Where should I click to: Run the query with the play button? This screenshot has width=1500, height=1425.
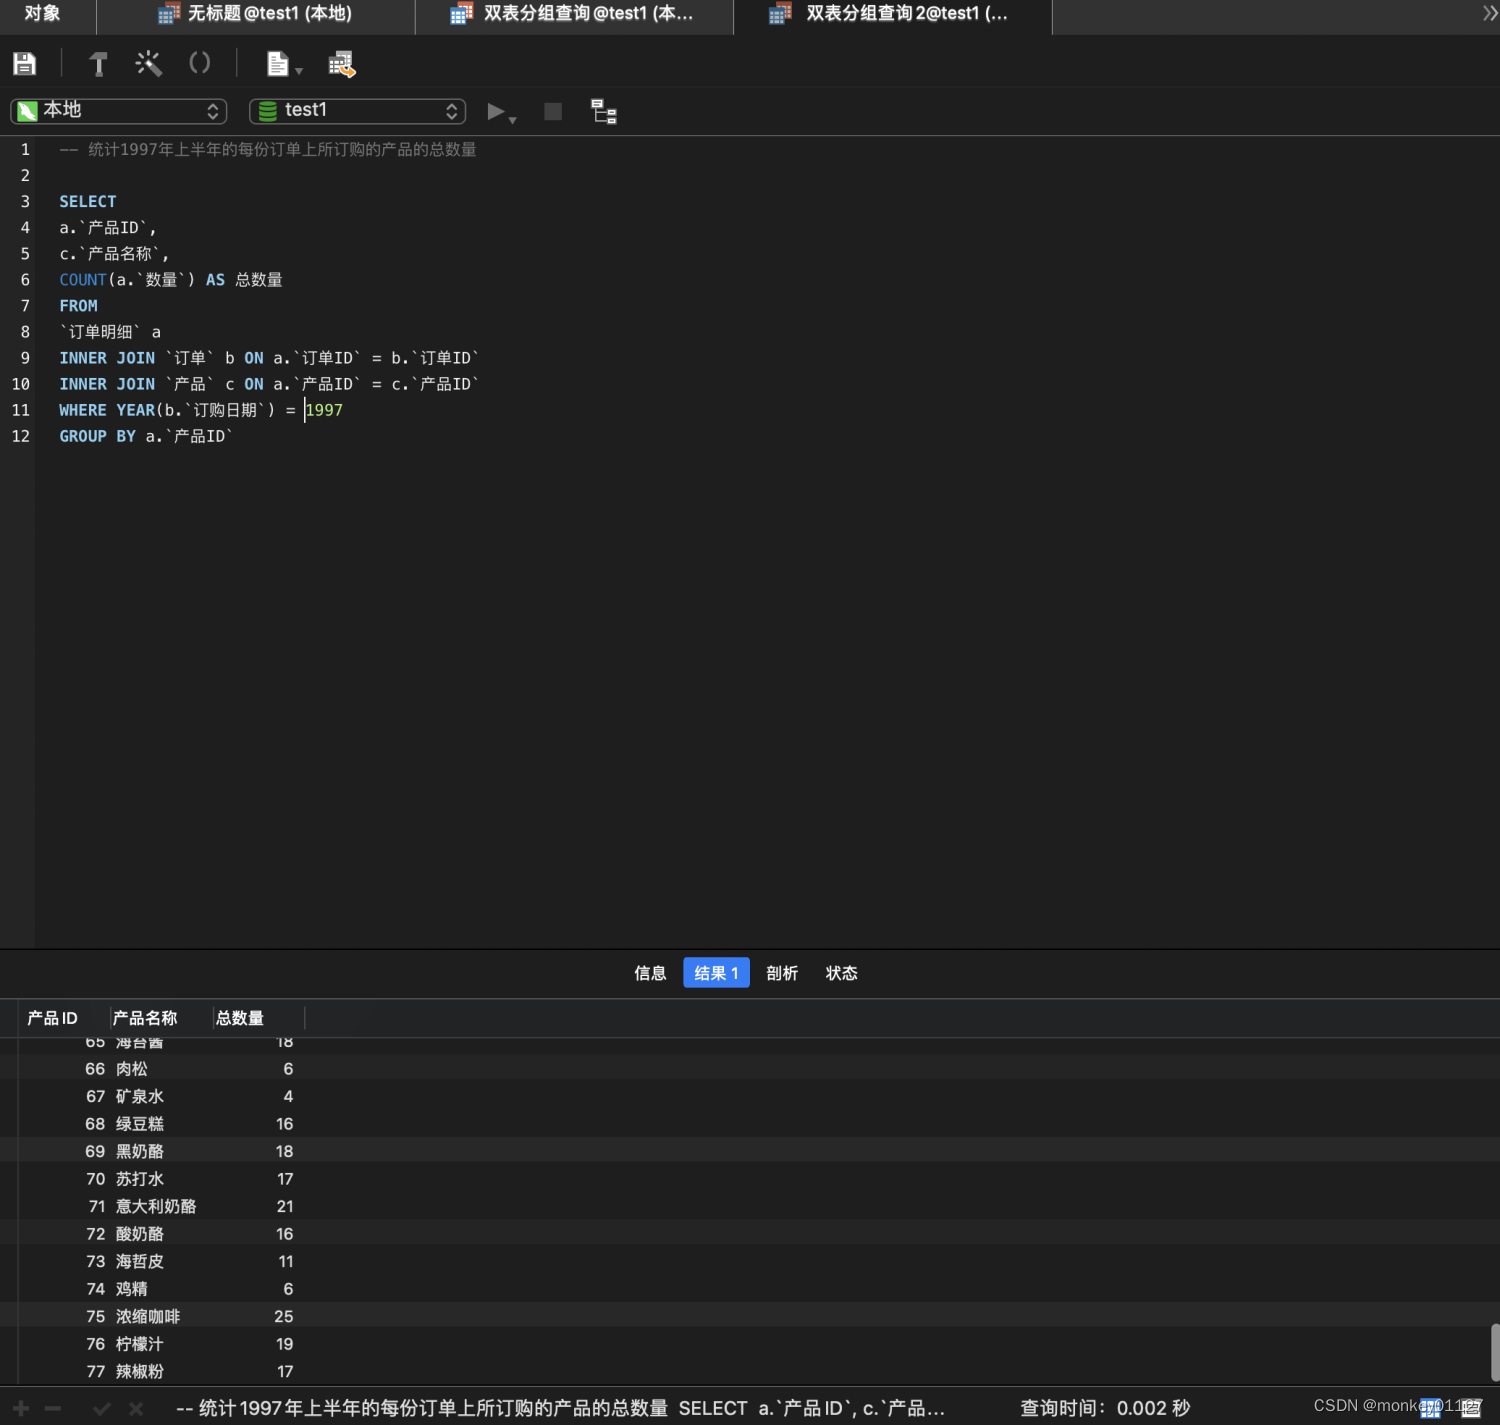495,111
